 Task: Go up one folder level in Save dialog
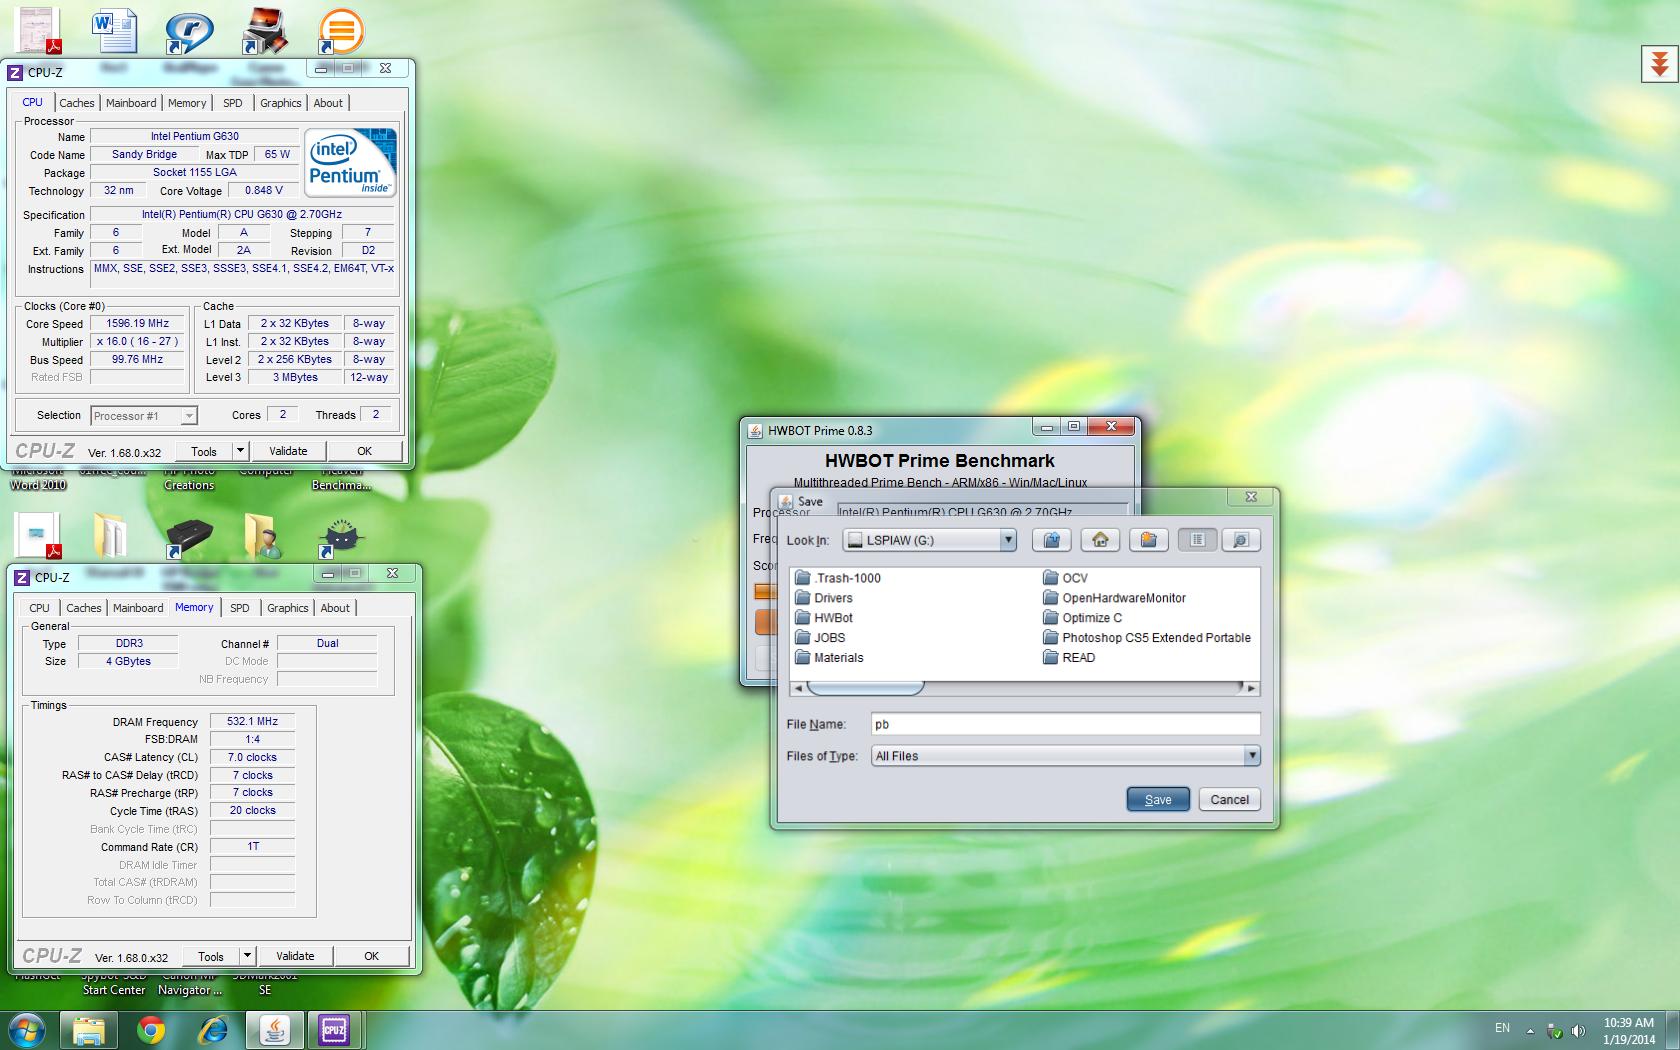click(1051, 540)
